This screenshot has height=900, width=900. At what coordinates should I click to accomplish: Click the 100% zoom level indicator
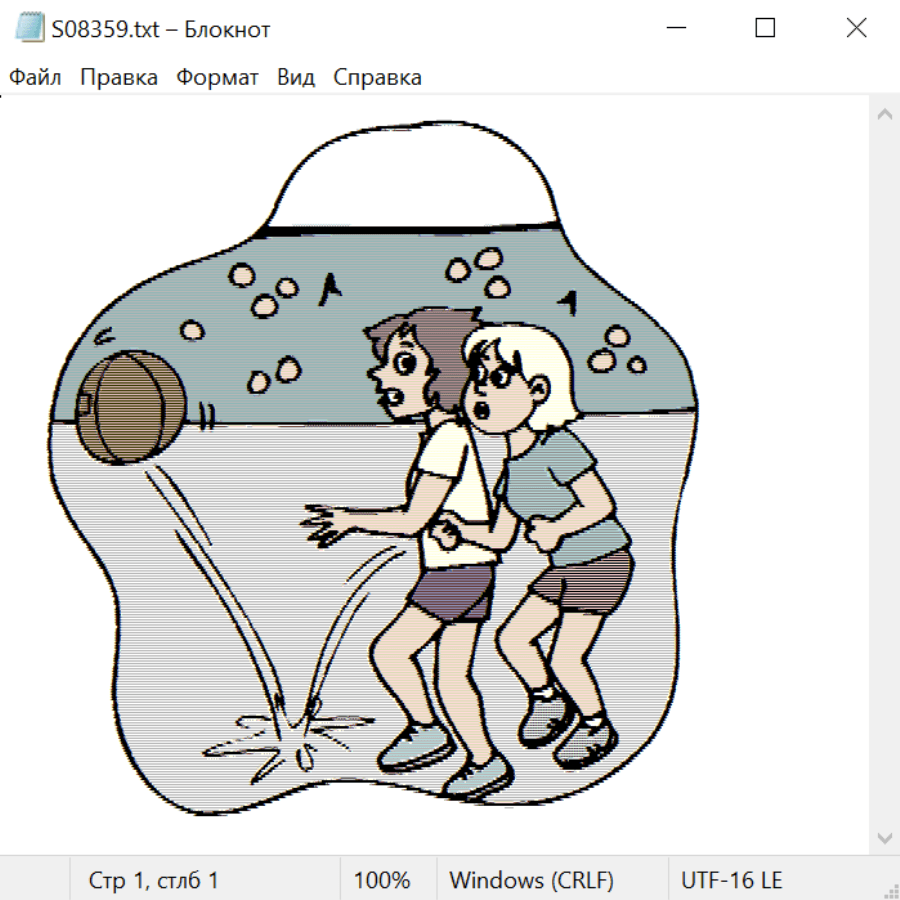(x=382, y=881)
